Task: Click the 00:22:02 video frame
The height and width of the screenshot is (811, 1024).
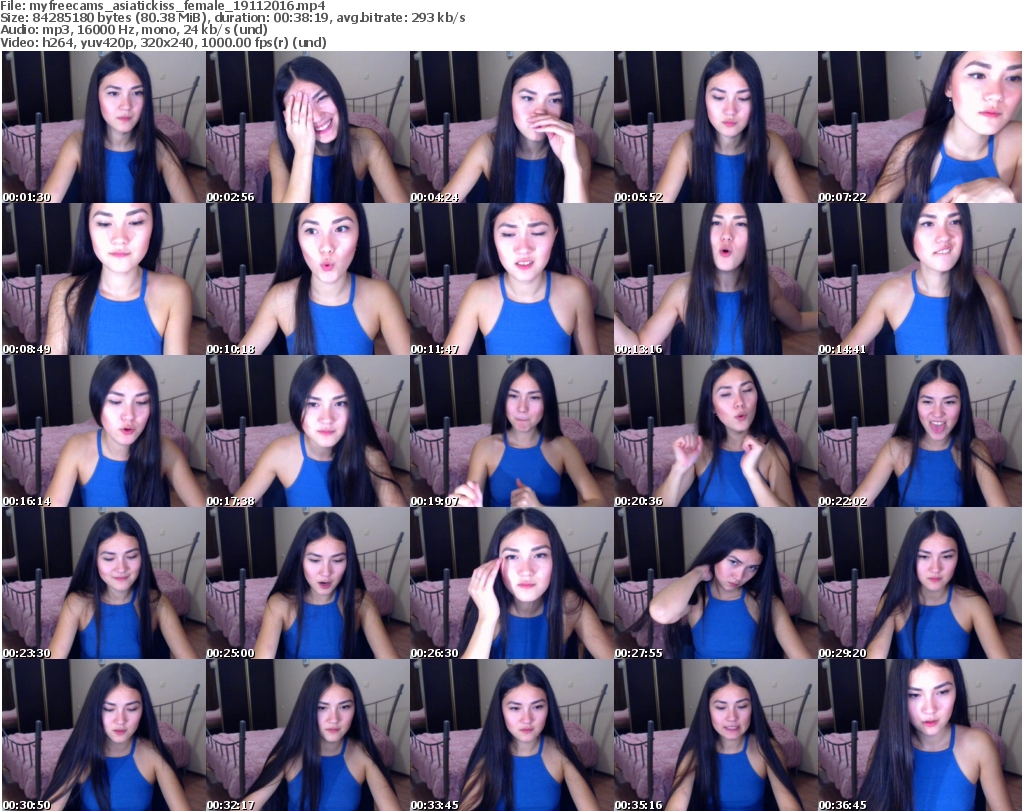Action: coord(920,431)
